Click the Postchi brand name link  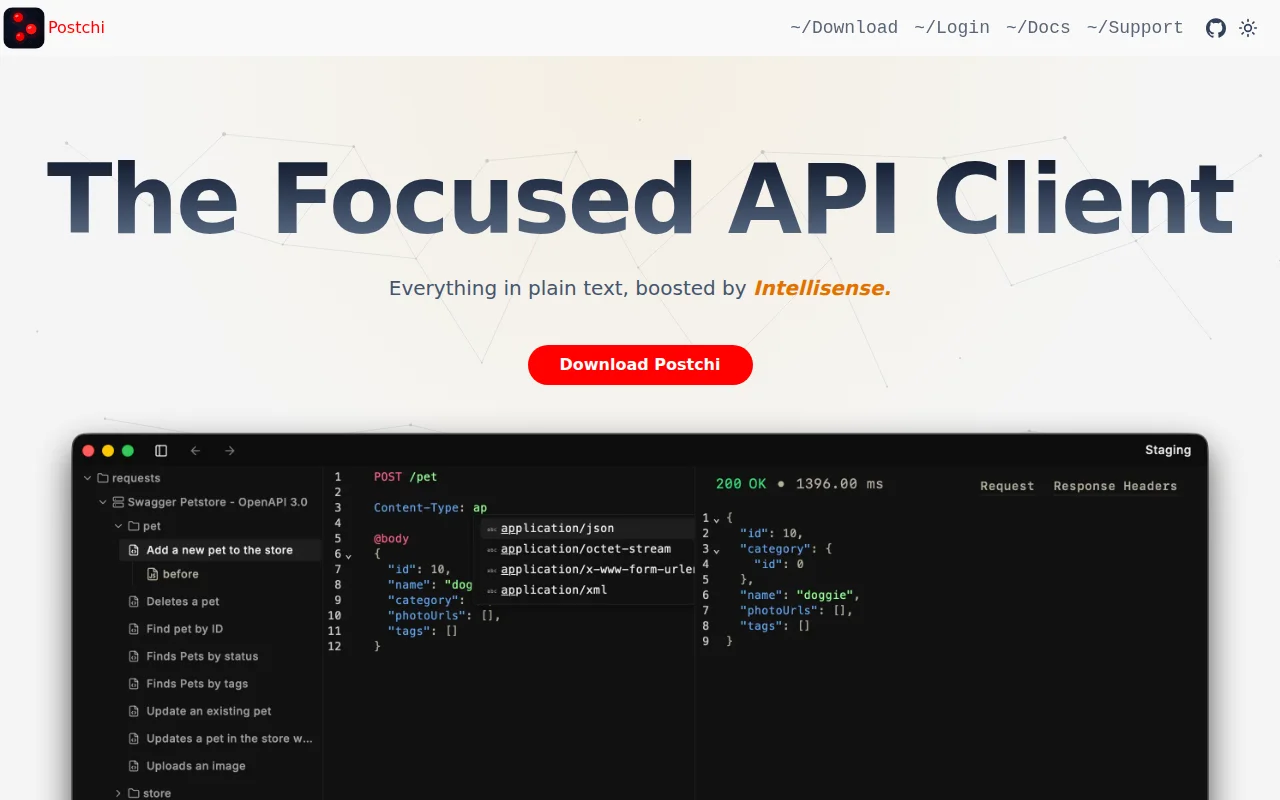76,28
